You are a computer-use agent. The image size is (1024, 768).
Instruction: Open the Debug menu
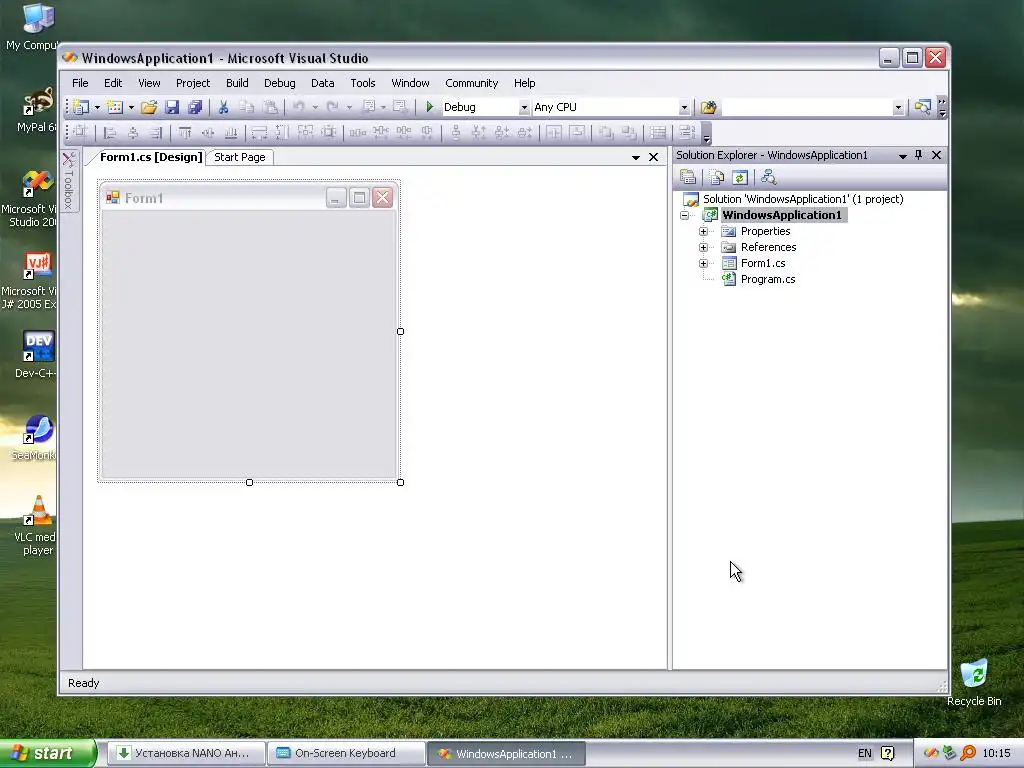tap(280, 83)
